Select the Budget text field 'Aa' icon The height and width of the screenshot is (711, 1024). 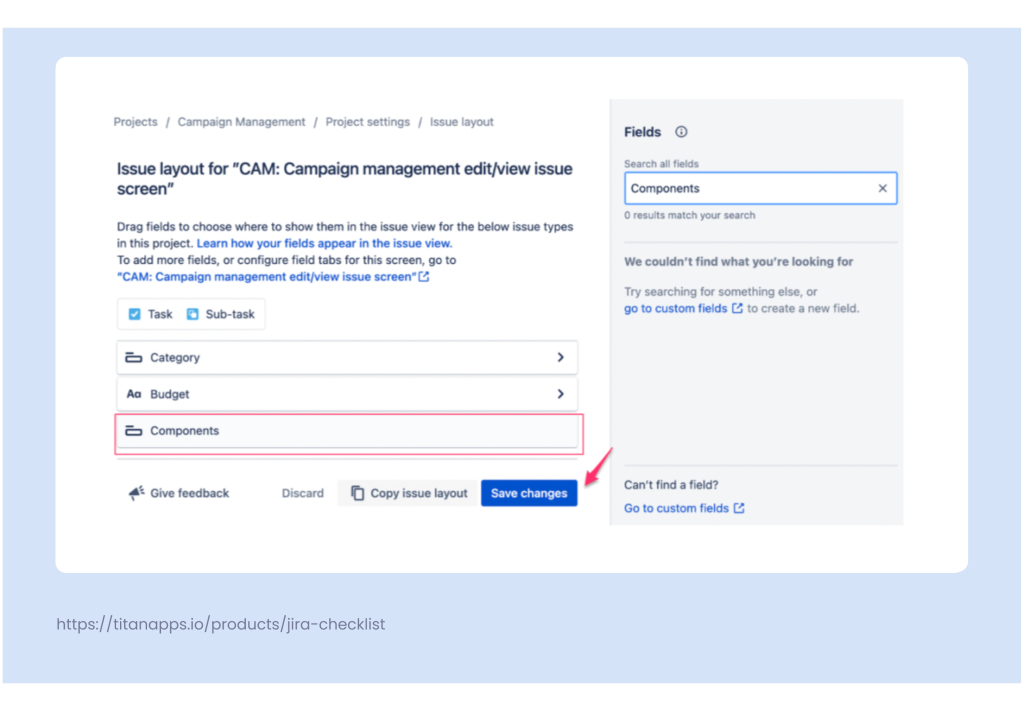click(x=134, y=393)
